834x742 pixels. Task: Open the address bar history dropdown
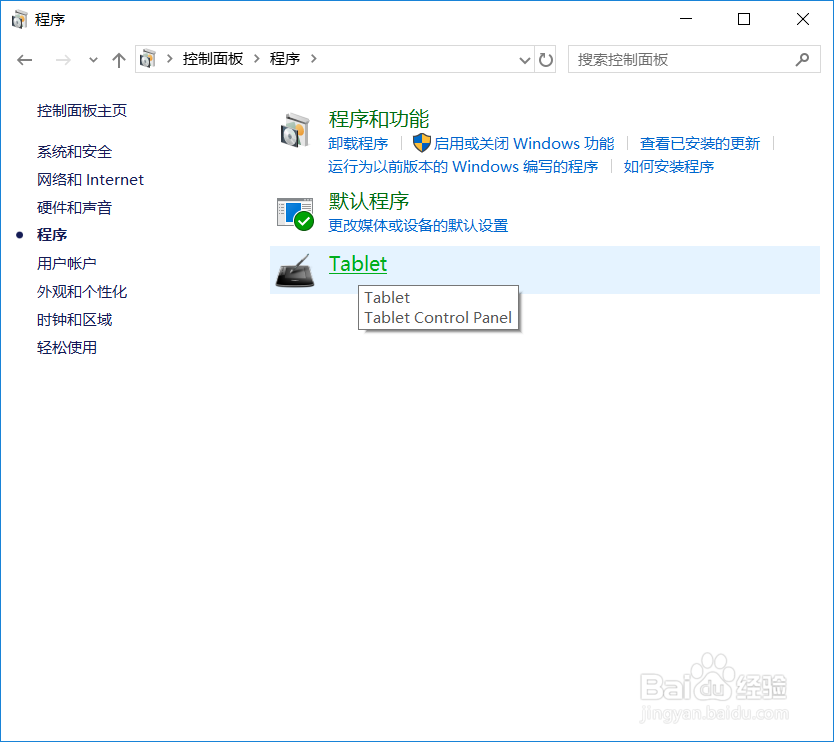click(524, 60)
